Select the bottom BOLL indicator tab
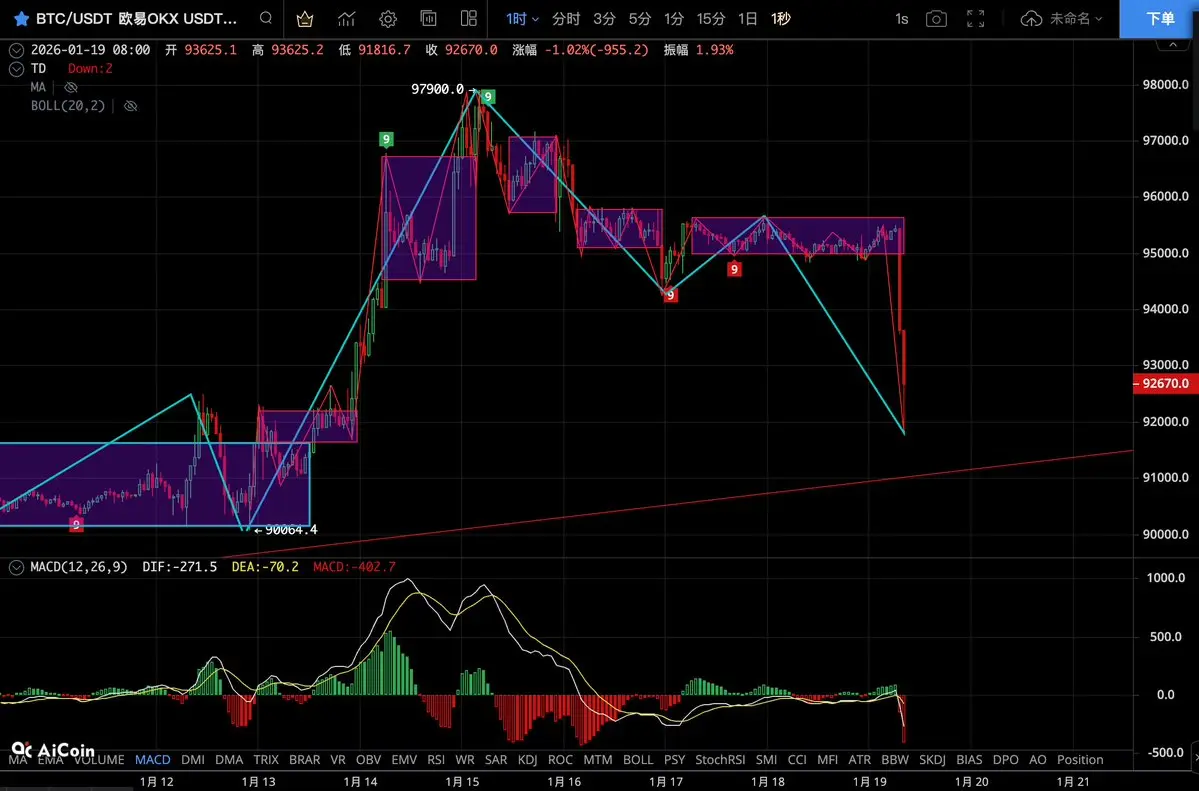The height and width of the screenshot is (791, 1199). click(638, 760)
